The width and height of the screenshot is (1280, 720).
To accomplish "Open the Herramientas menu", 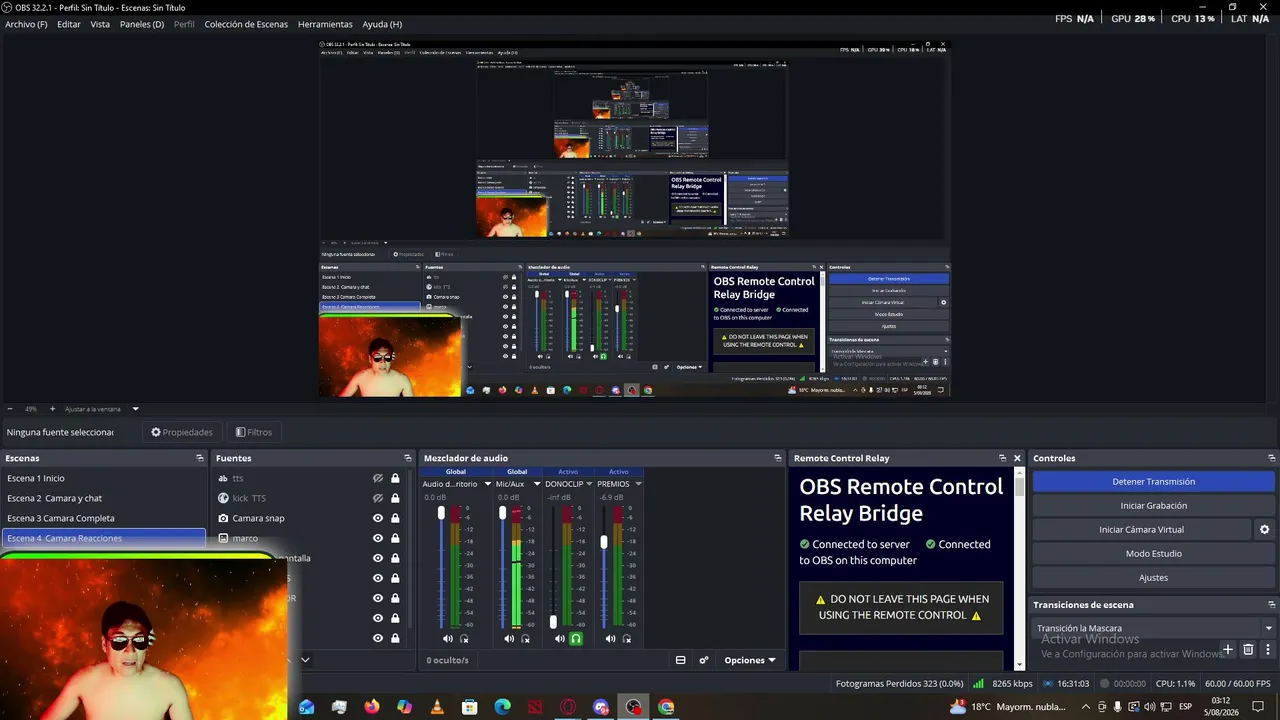I will coord(325,24).
